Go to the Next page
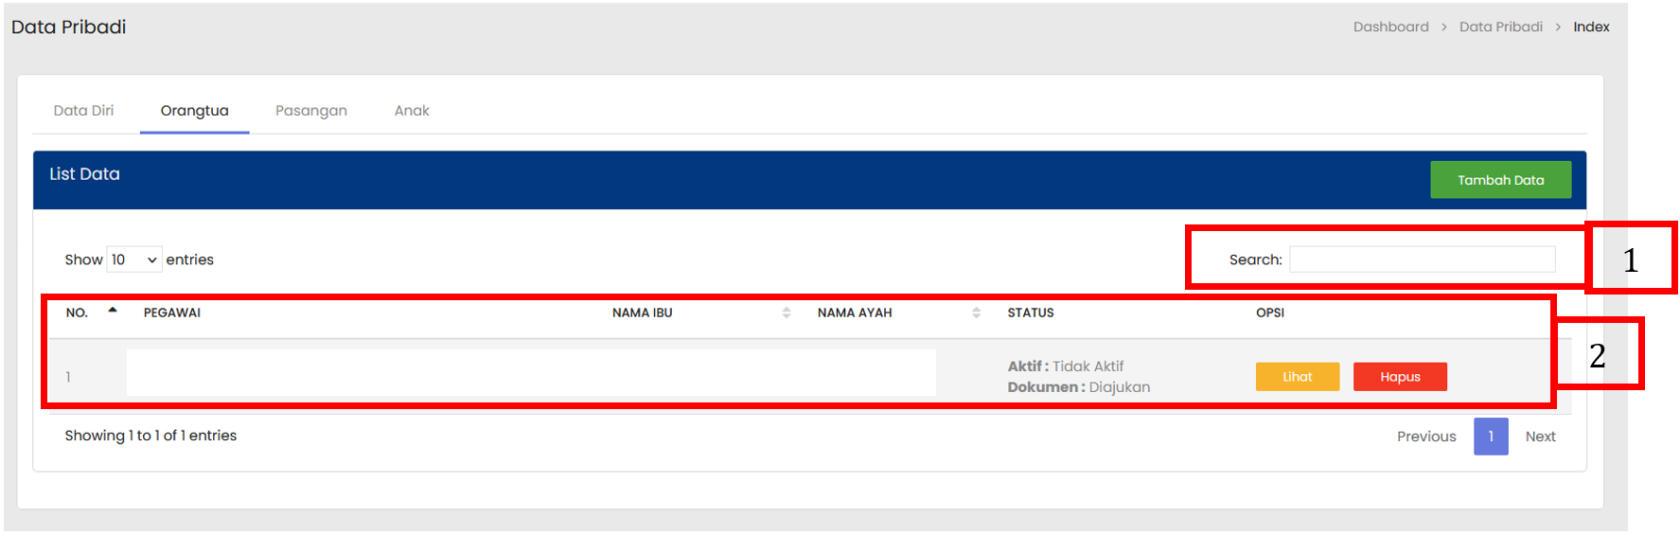The width and height of the screenshot is (1680, 536). tap(1540, 437)
